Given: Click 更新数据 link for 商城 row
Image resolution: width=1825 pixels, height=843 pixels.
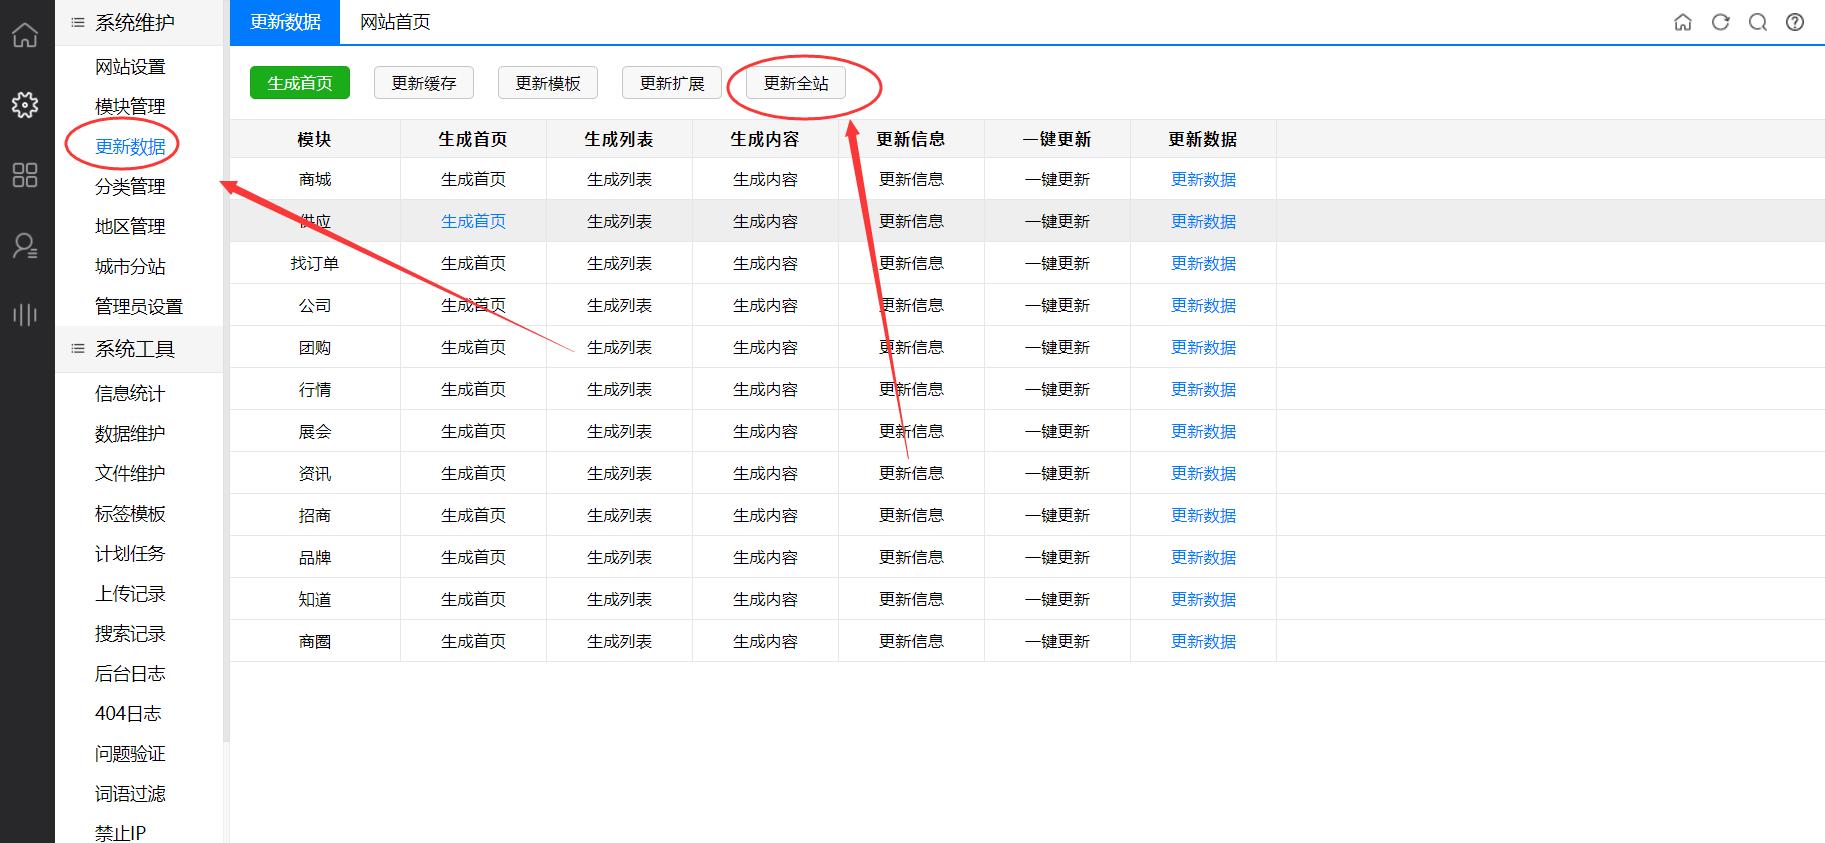Looking at the screenshot, I should point(1203,180).
